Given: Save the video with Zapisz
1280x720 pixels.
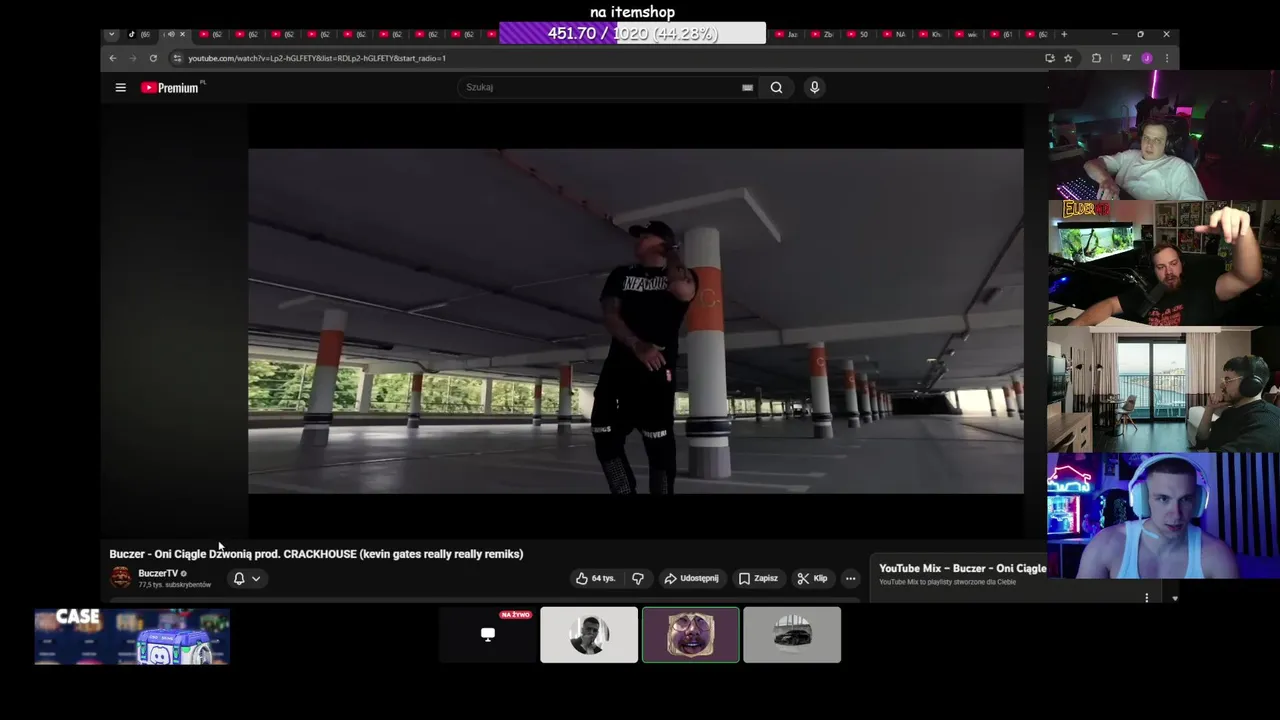Looking at the screenshot, I should pos(758,578).
